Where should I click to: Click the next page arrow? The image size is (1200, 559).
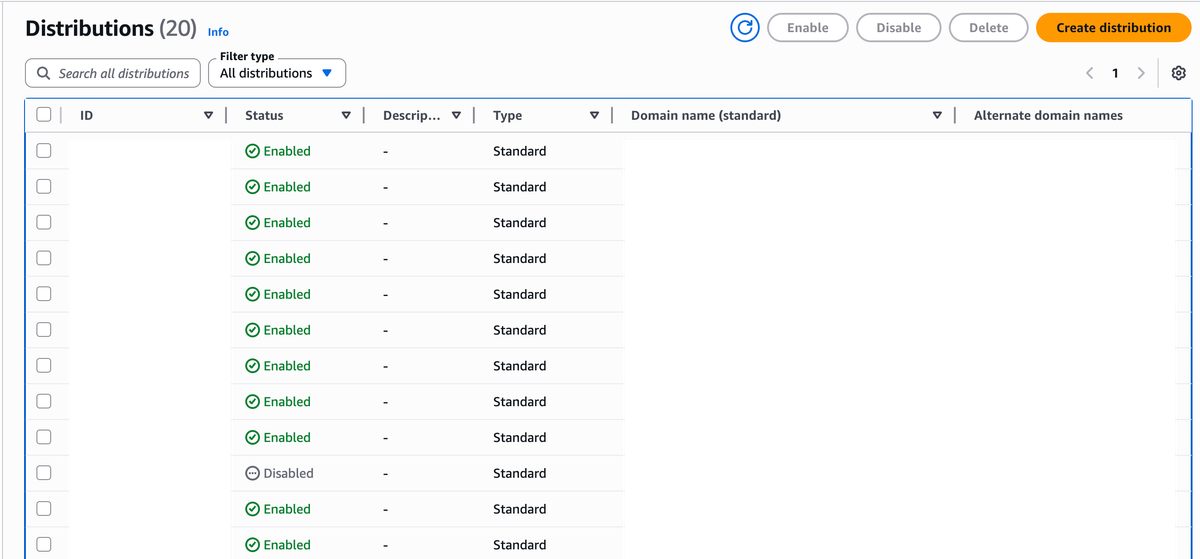click(x=1141, y=73)
